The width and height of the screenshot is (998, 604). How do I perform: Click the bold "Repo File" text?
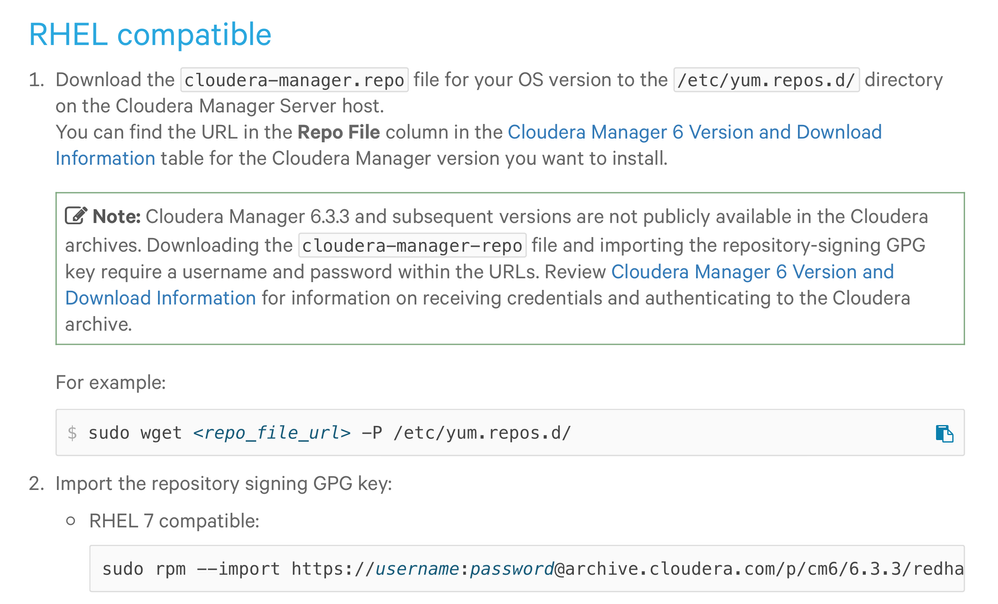point(338,132)
